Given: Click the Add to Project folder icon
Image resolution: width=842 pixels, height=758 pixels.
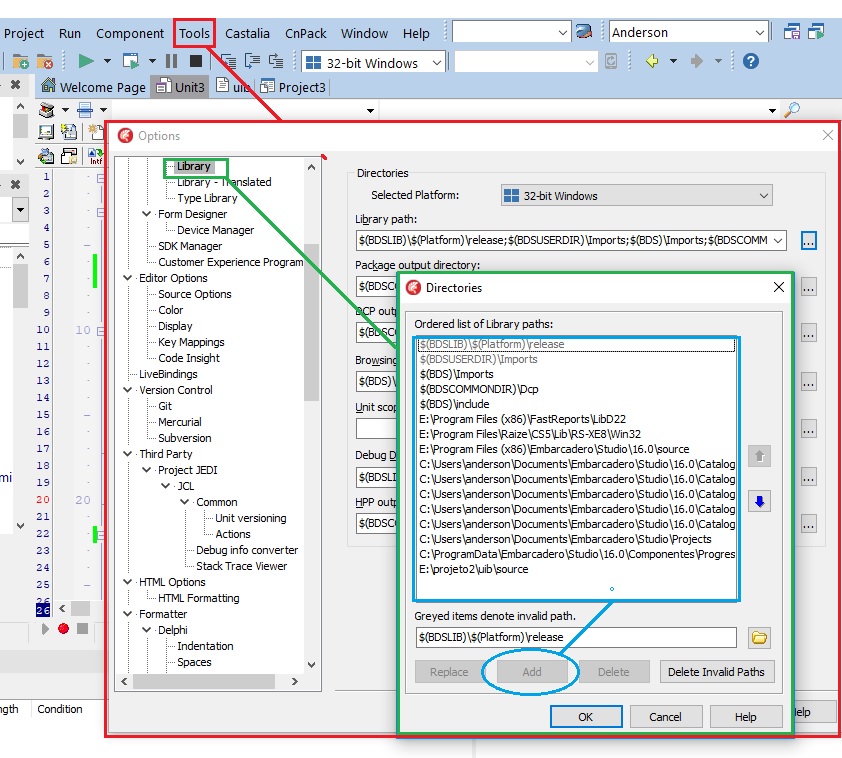Looking at the screenshot, I should [x=20, y=62].
